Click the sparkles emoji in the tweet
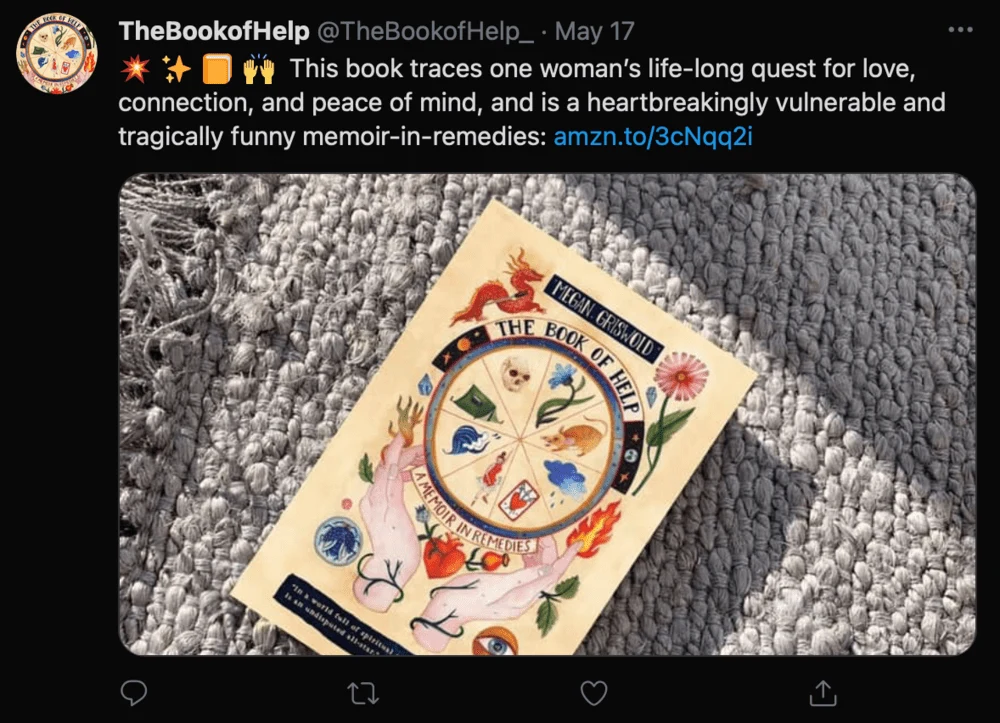Viewport: 1000px width, 723px height. click(176, 70)
